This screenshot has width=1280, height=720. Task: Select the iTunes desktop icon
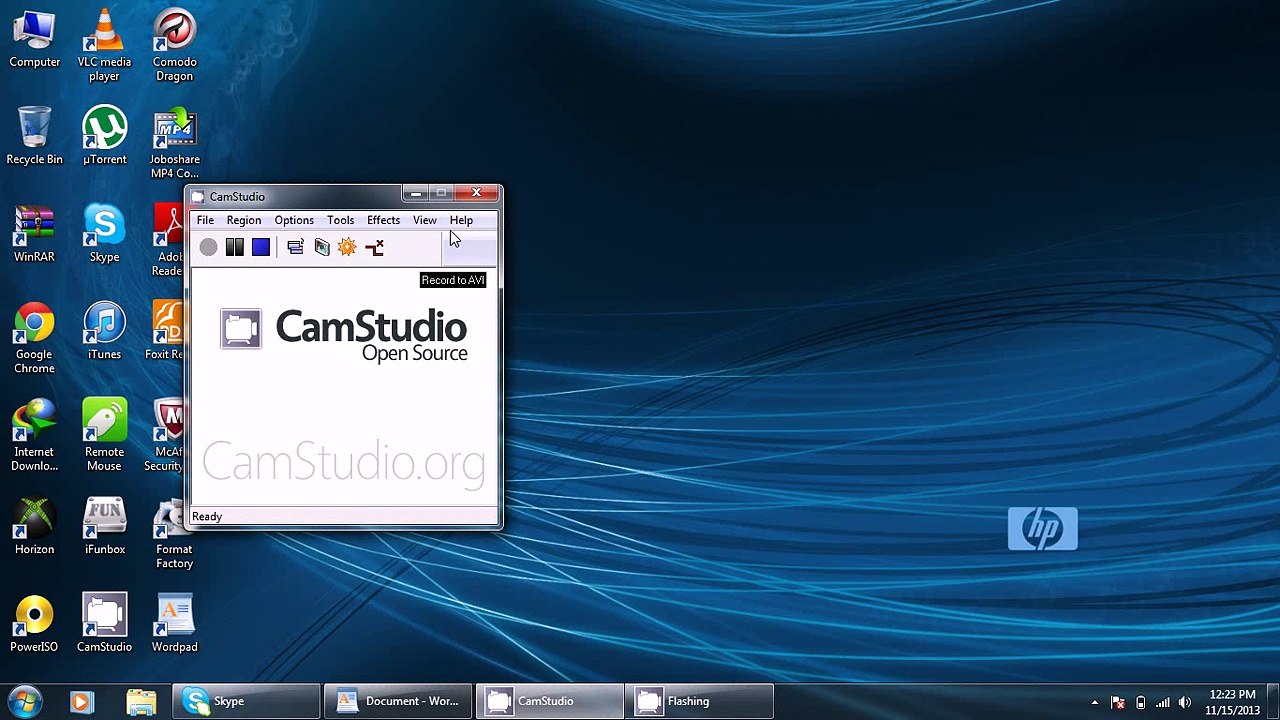104,331
